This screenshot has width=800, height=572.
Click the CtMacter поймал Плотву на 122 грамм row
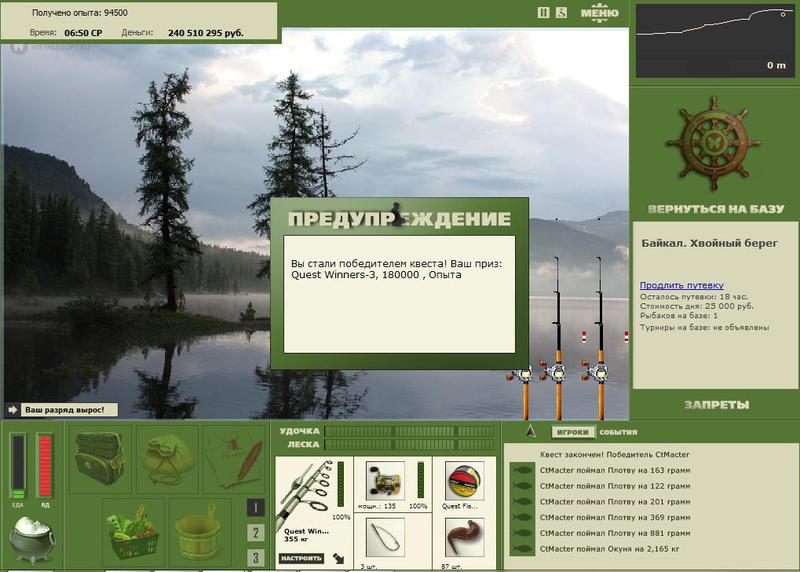(x=615, y=486)
